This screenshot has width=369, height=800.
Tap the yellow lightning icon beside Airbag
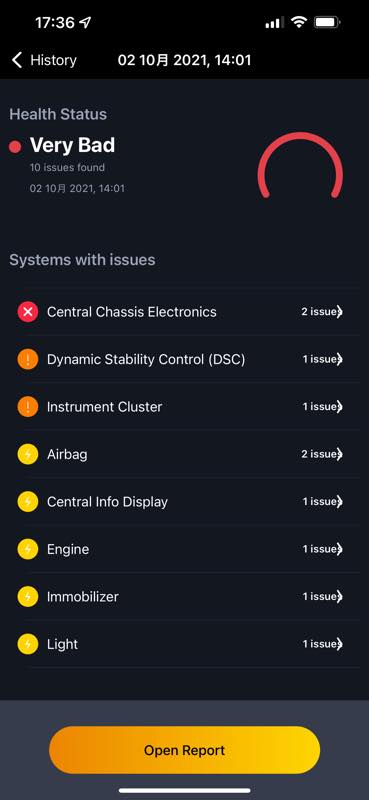[x=28, y=454]
